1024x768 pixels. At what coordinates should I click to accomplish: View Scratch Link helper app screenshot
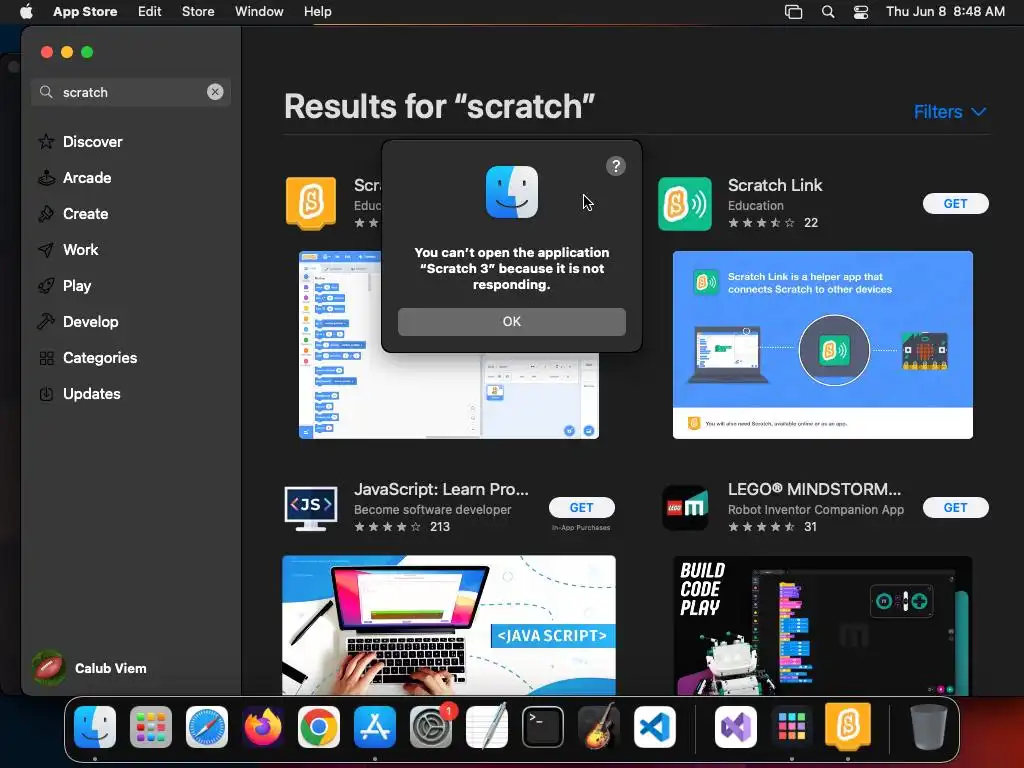822,345
